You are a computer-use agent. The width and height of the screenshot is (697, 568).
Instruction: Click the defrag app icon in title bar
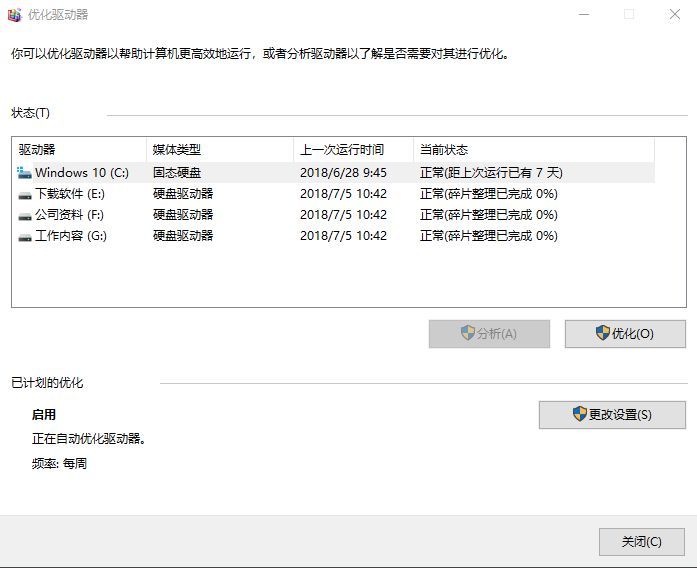[14, 15]
